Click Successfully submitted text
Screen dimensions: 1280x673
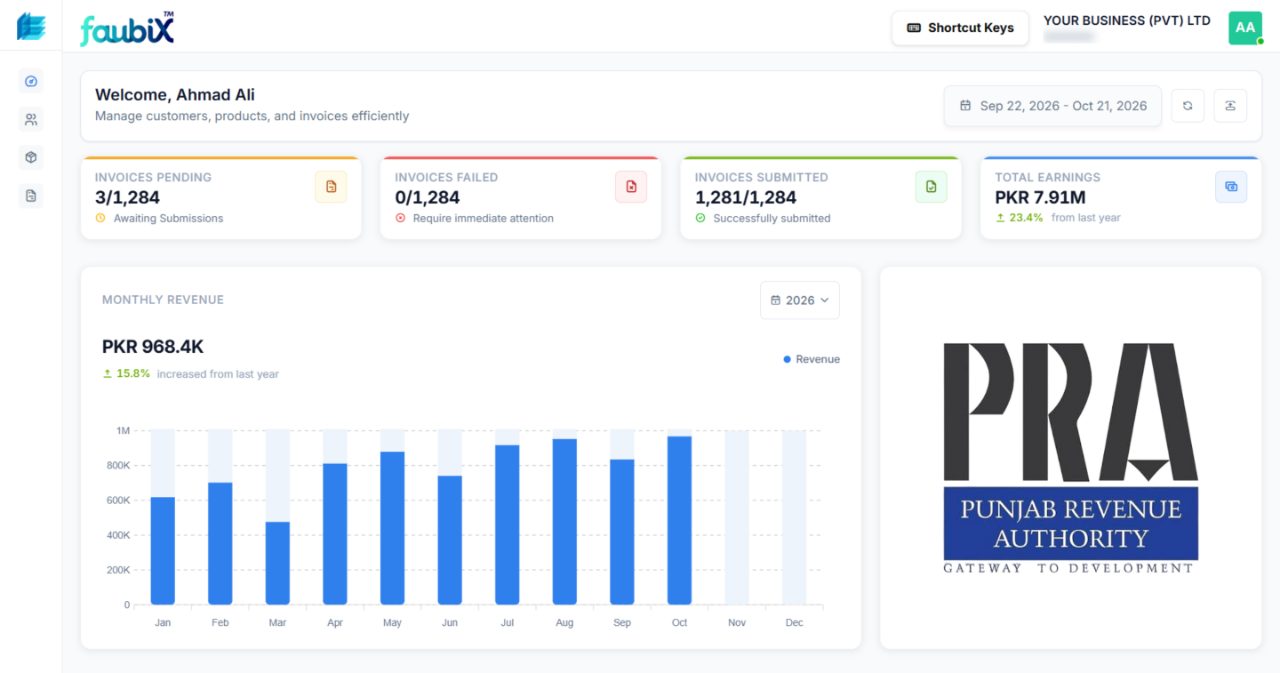pyautogui.click(x=772, y=218)
